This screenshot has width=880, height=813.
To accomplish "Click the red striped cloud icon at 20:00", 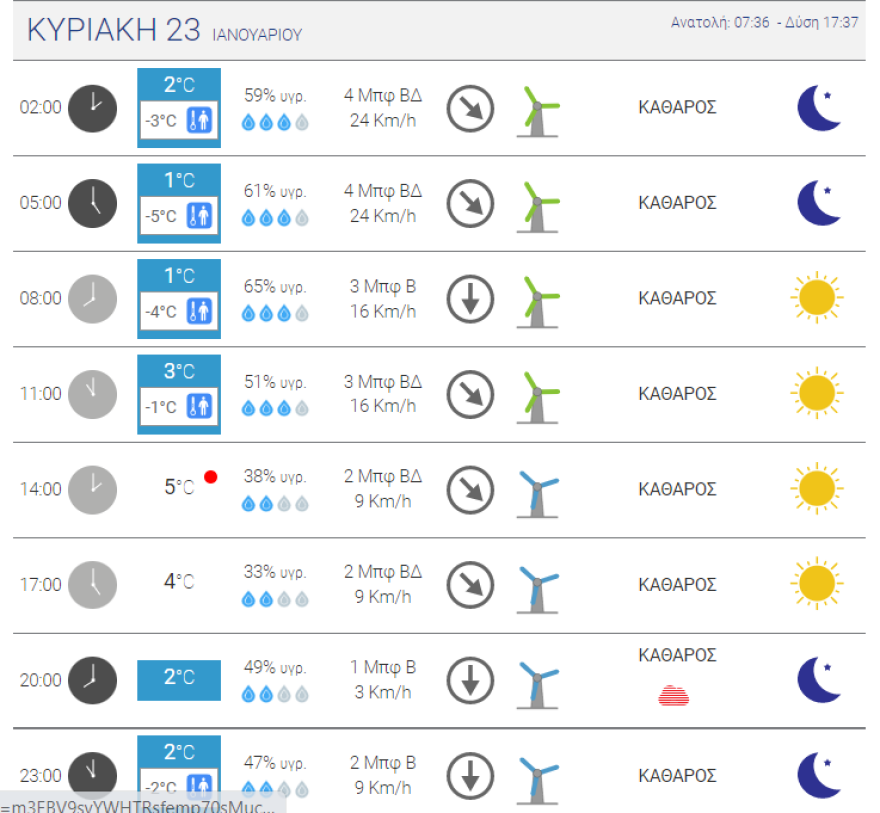I will [676, 696].
